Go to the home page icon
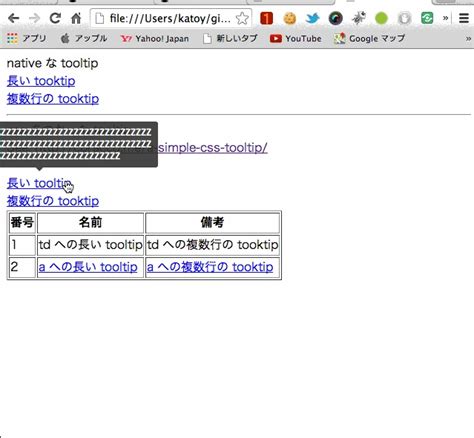The height and width of the screenshot is (438, 474). point(76,18)
